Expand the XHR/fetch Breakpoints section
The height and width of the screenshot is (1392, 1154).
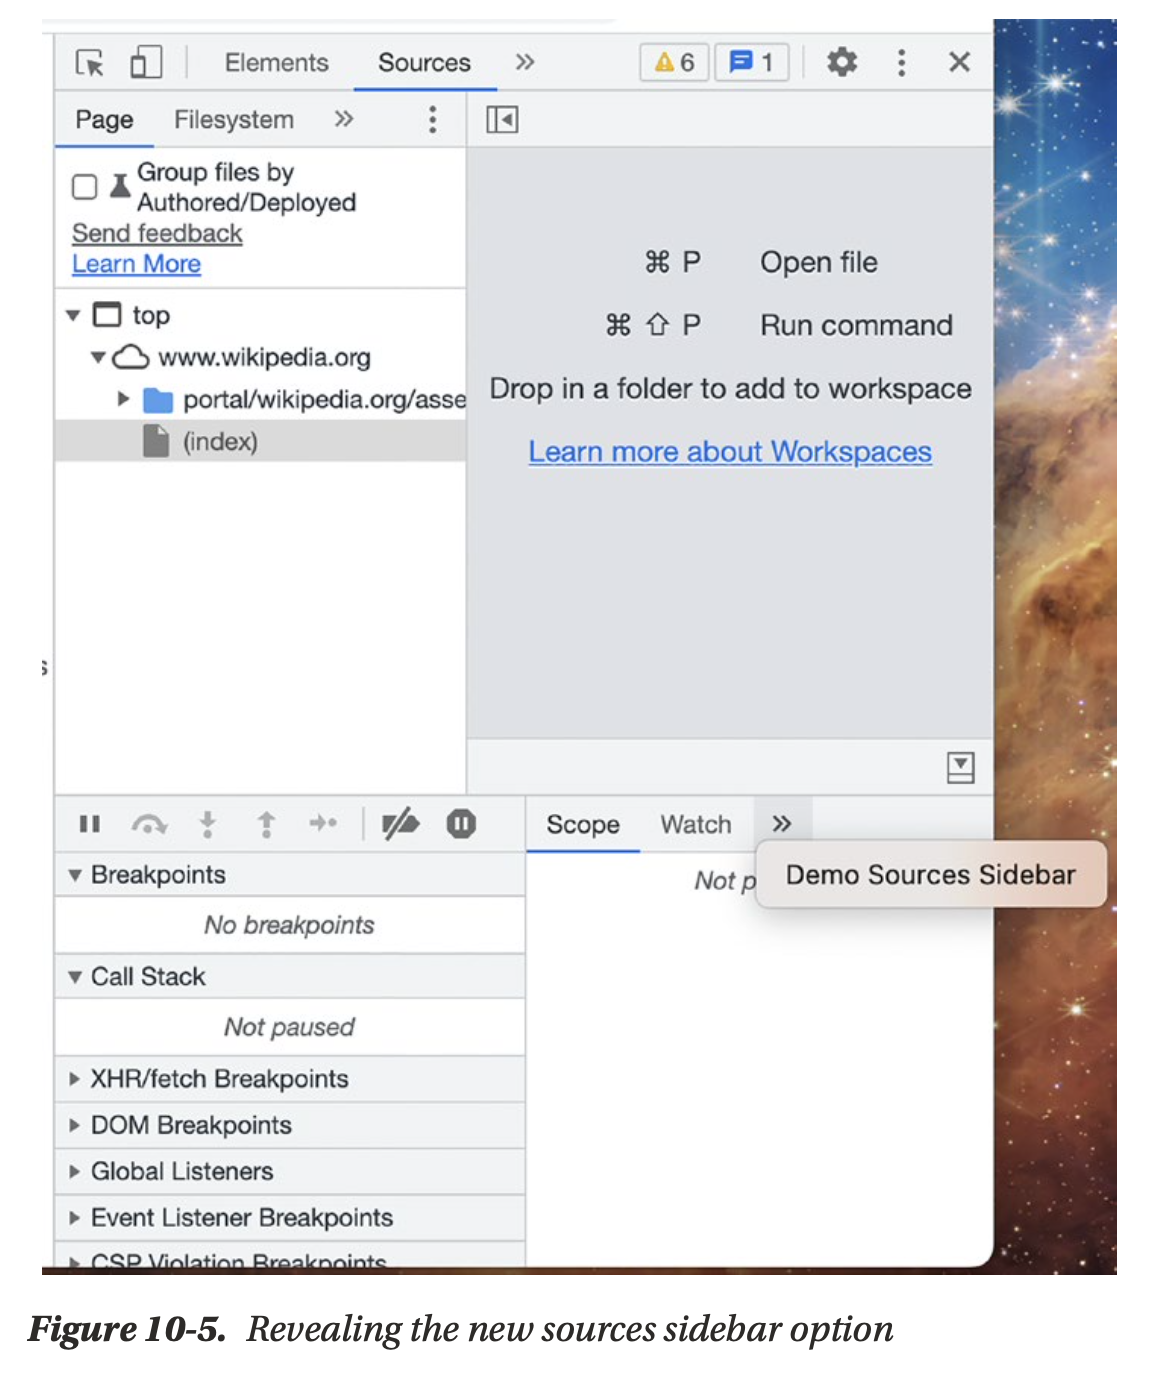(x=75, y=1079)
